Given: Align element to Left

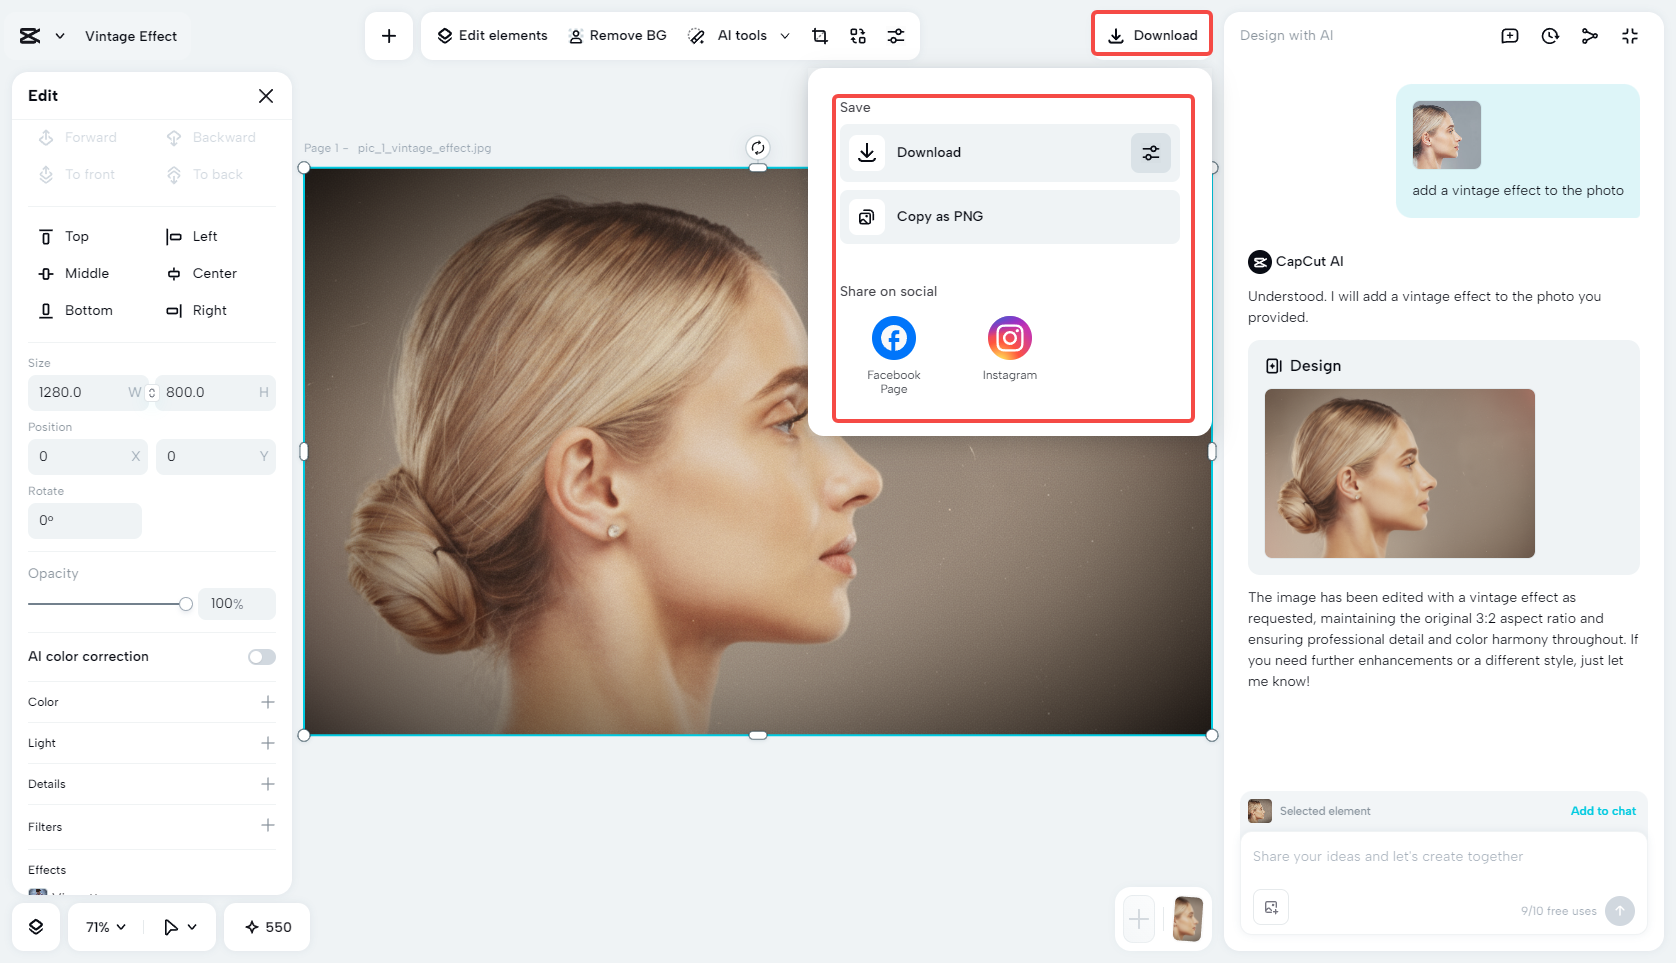Looking at the screenshot, I should 192,237.
